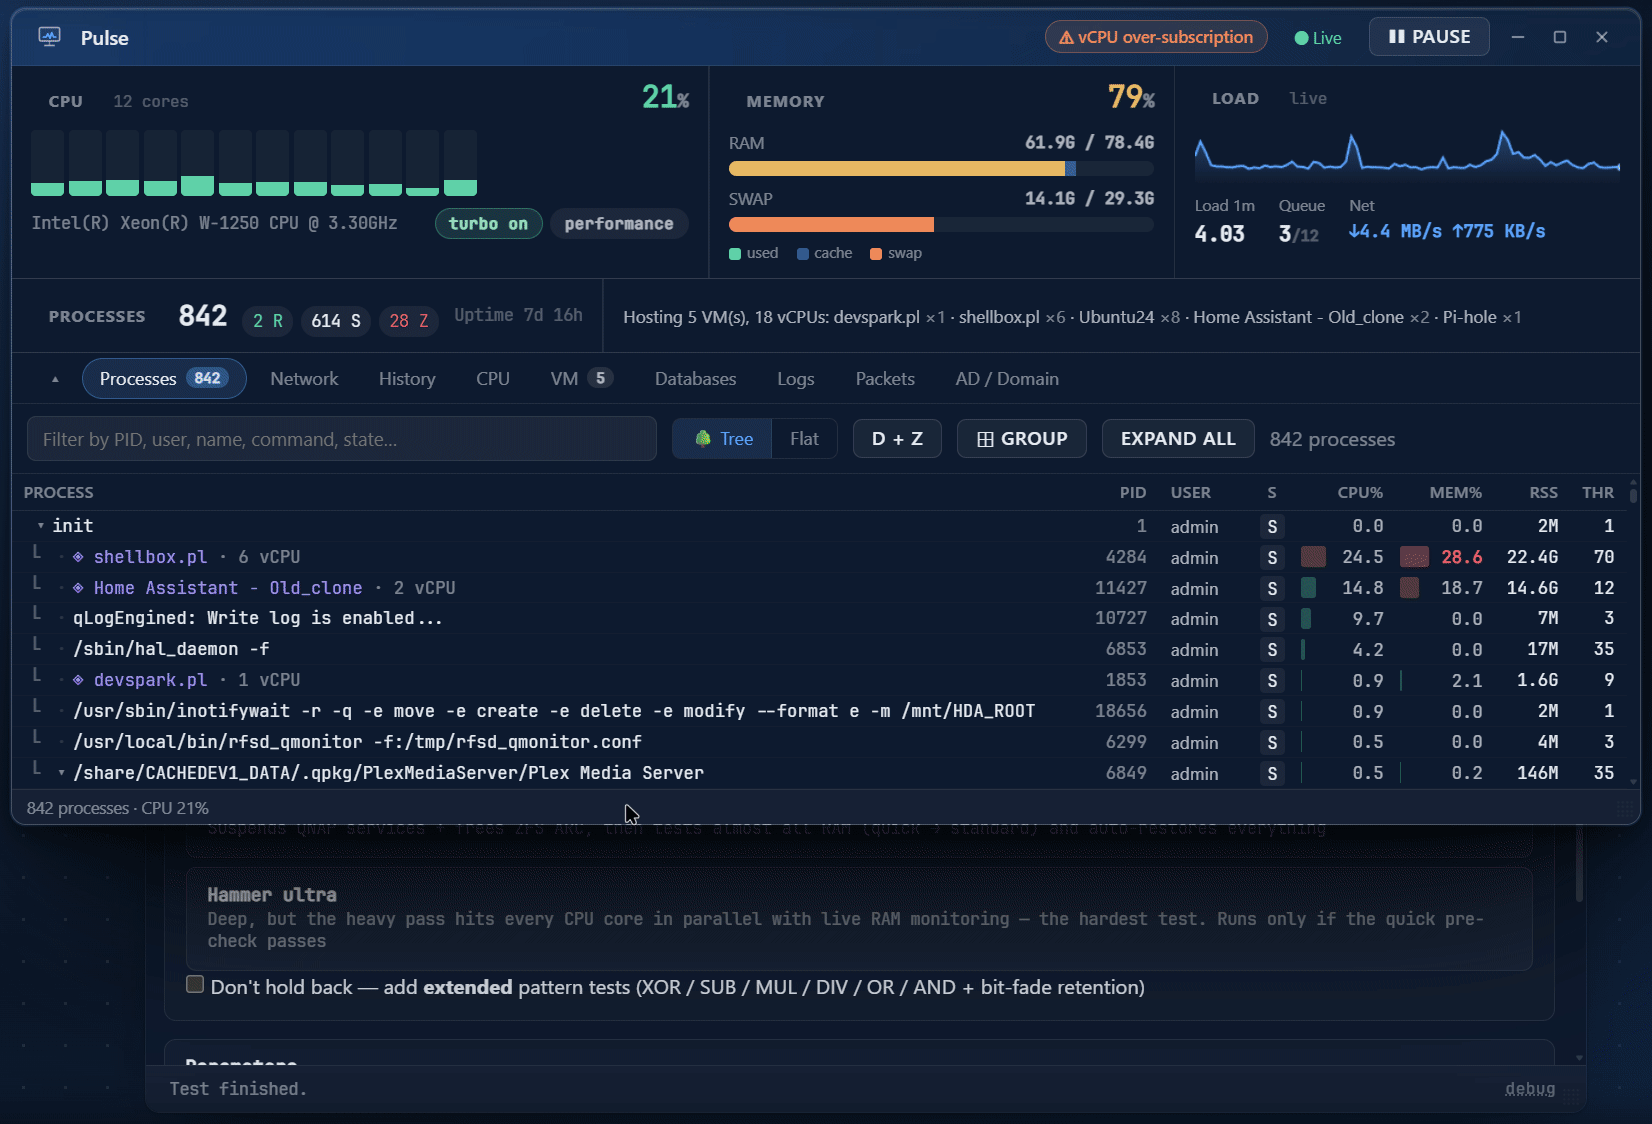Collapse the top panel using the small up arrow
Viewport: 1652px width, 1124px height.
(55, 379)
